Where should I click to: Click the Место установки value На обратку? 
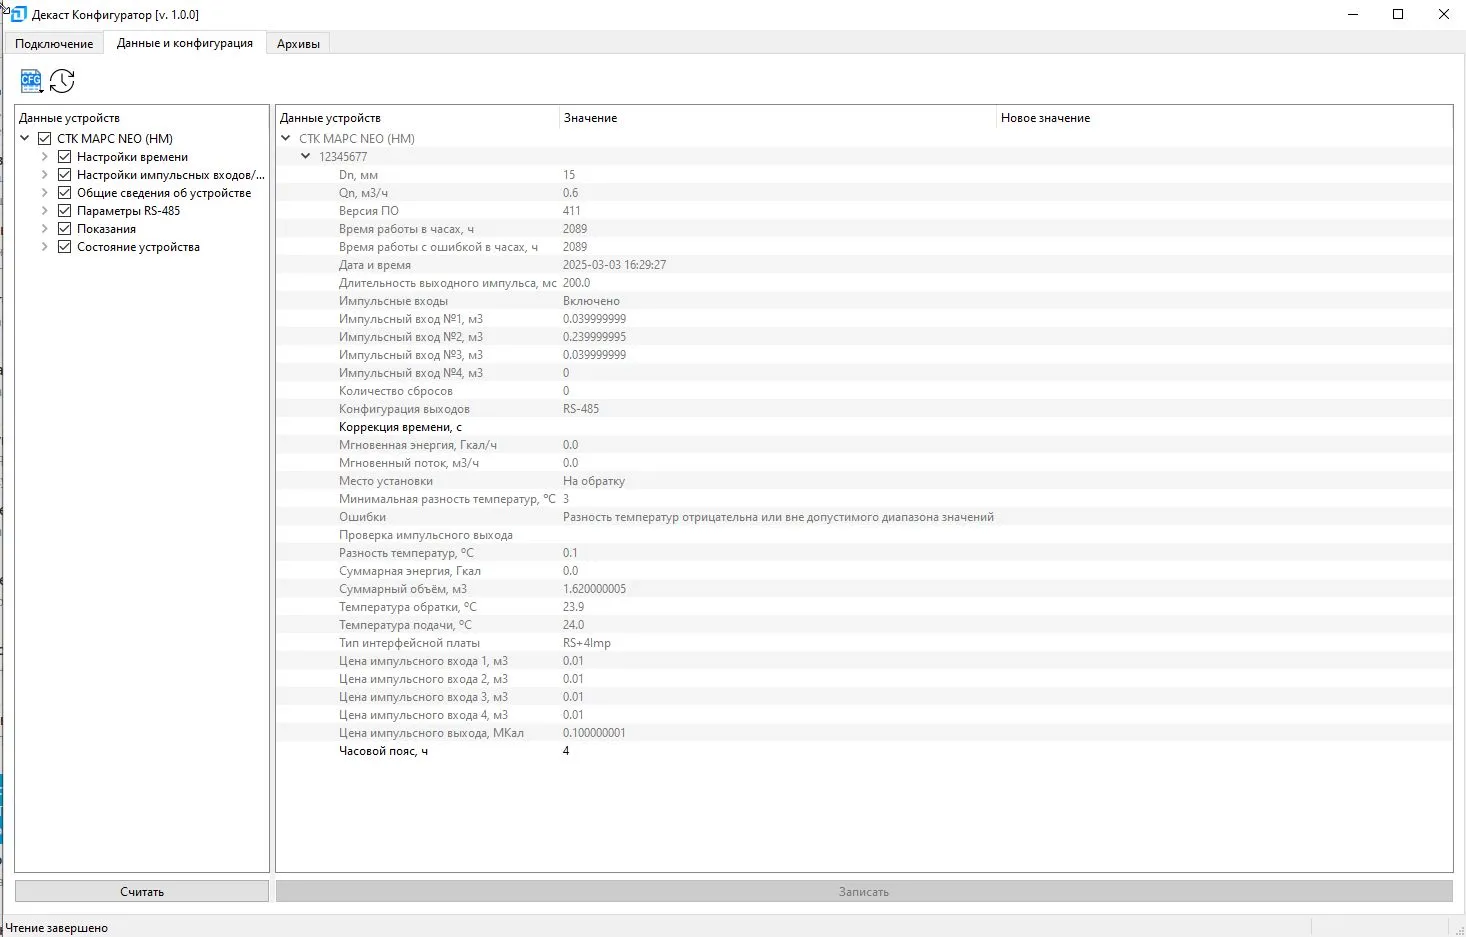click(594, 481)
